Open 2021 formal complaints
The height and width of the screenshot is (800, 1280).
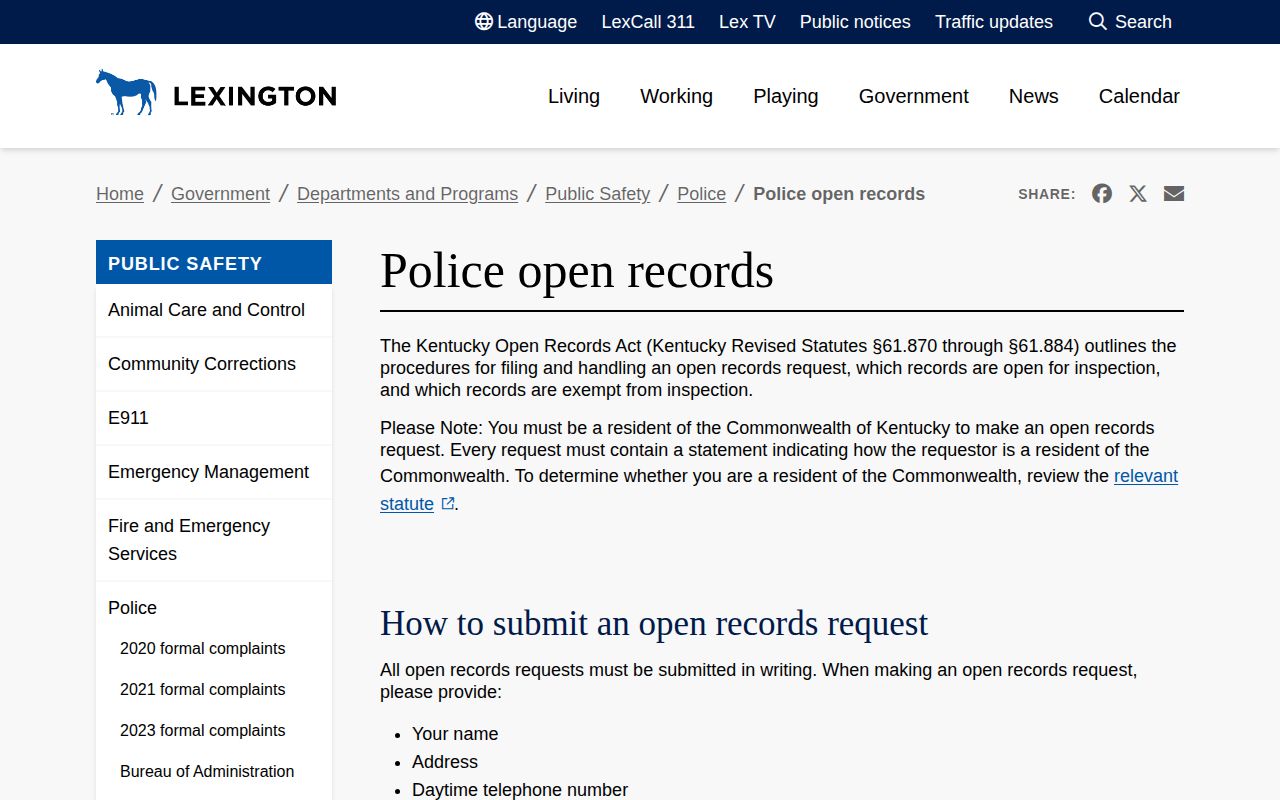[x=202, y=690]
